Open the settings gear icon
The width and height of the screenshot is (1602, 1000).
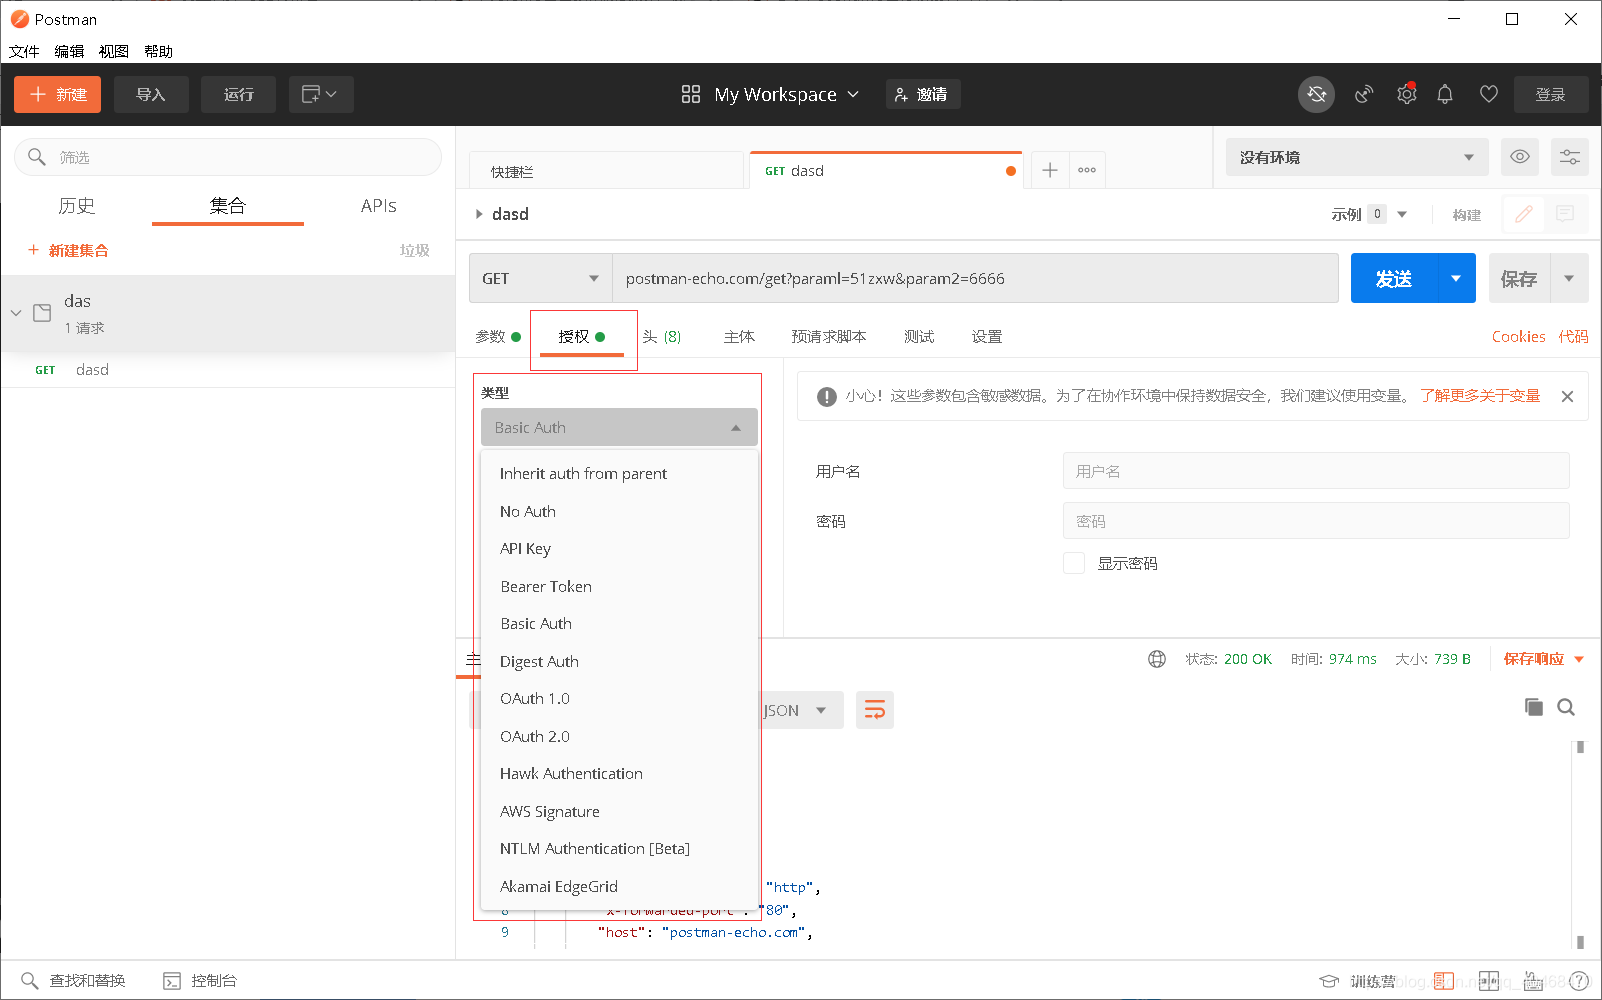(x=1406, y=94)
